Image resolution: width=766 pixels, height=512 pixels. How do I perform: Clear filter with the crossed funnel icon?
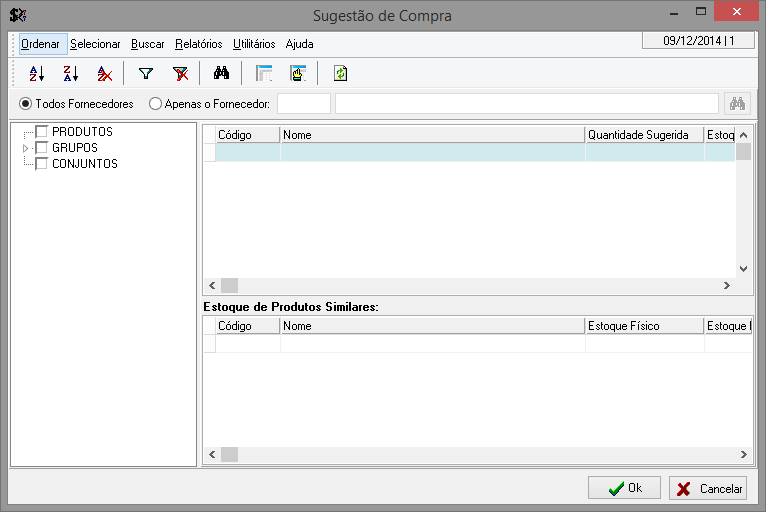180,73
